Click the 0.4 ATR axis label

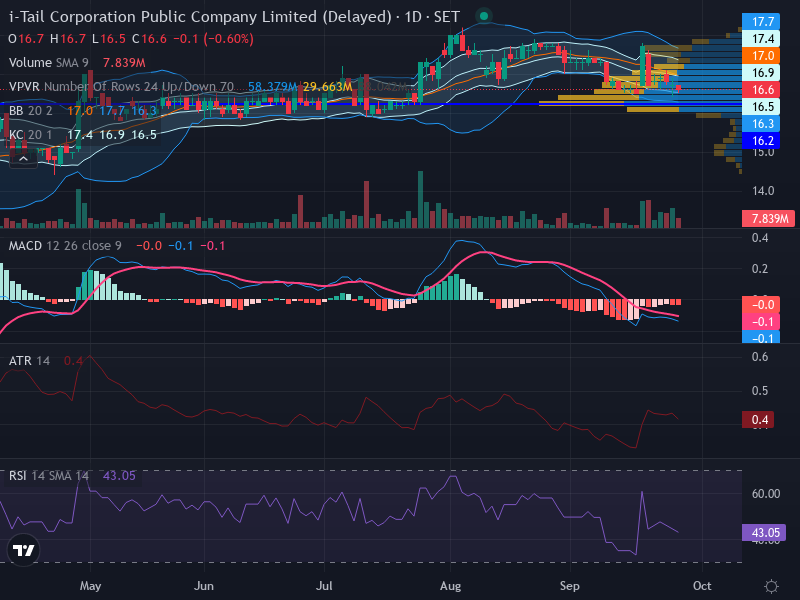pos(758,419)
